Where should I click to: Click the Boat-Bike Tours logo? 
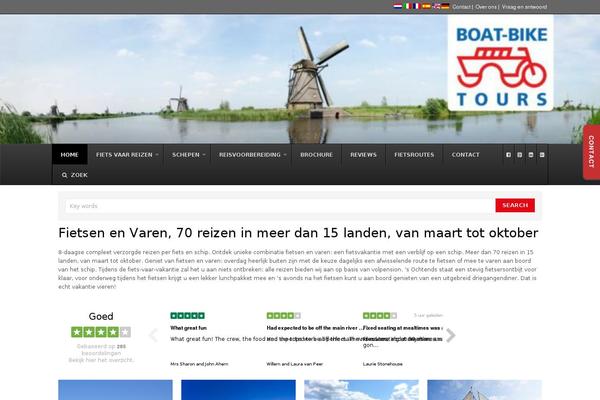[501, 63]
